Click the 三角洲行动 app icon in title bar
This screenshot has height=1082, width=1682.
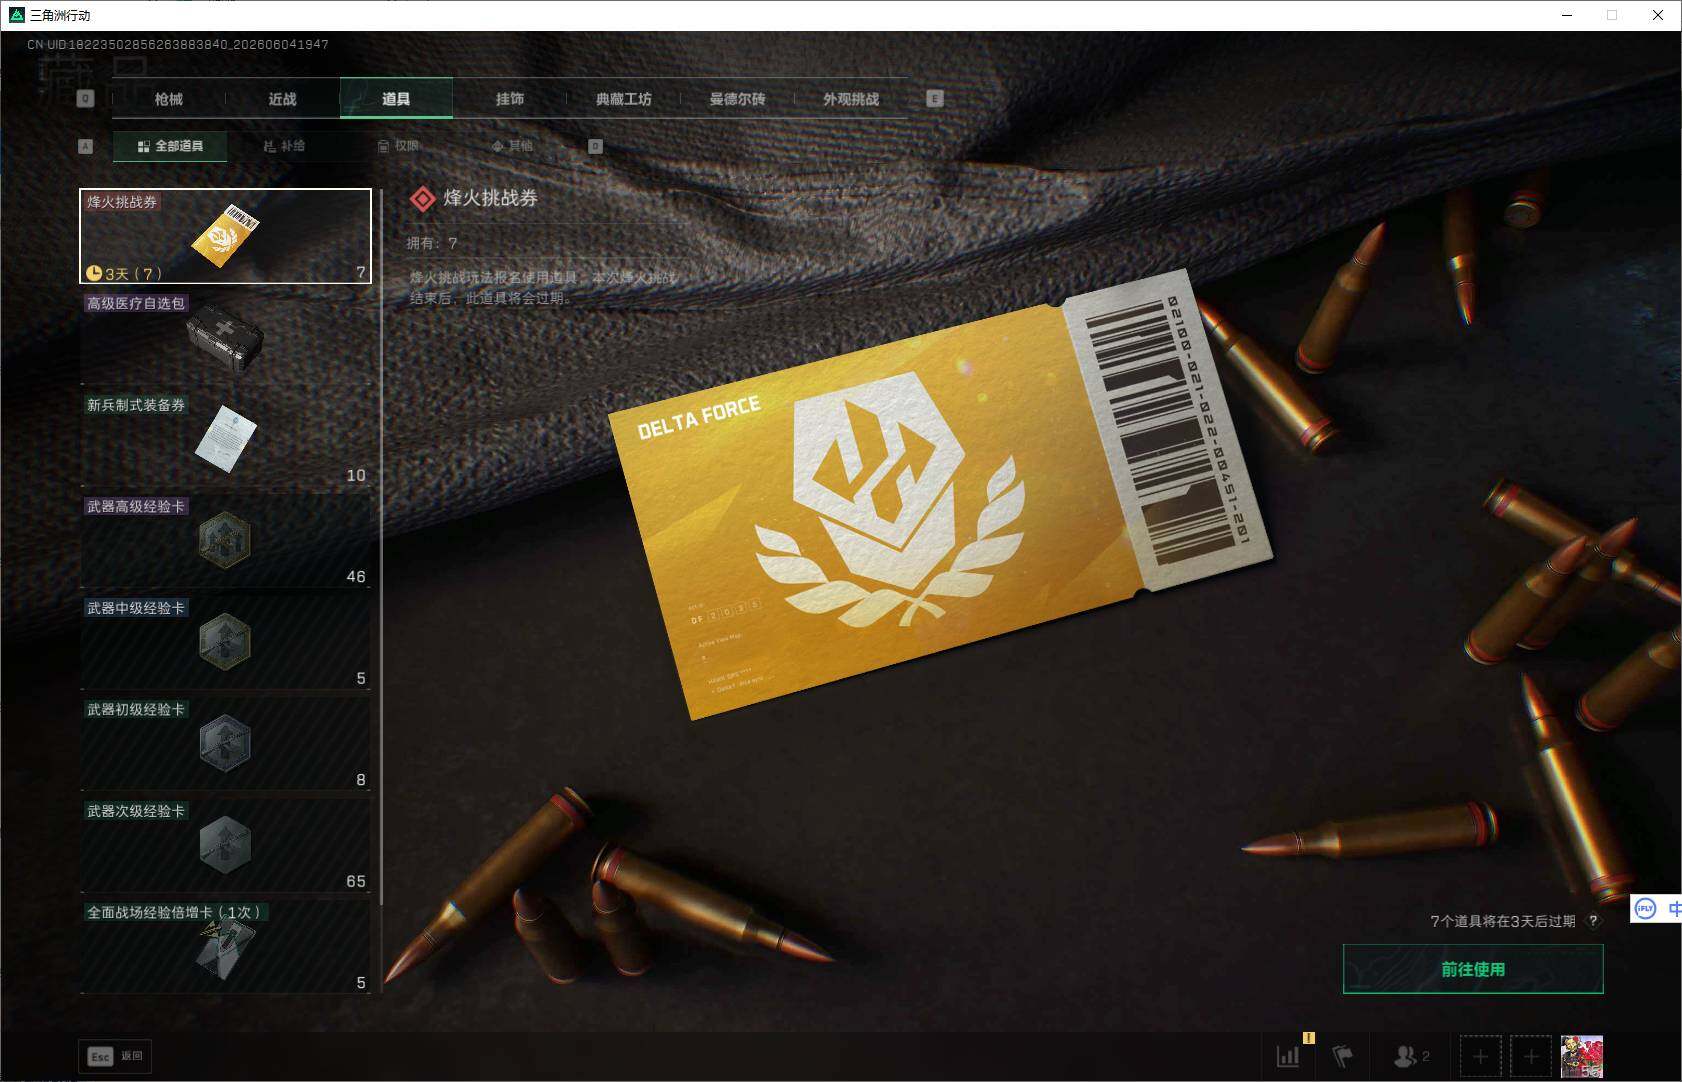(x=16, y=15)
